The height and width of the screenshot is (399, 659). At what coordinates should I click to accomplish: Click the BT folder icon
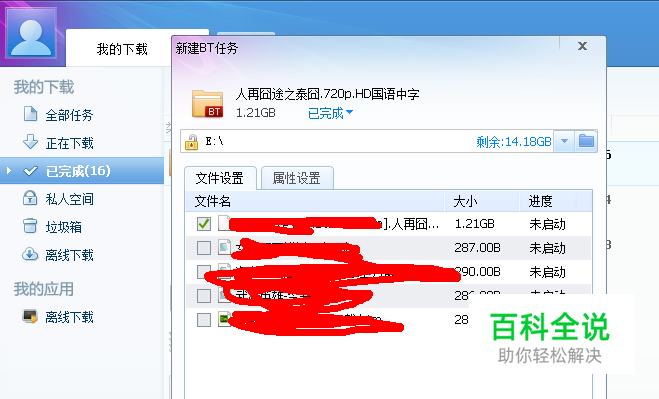[208, 103]
